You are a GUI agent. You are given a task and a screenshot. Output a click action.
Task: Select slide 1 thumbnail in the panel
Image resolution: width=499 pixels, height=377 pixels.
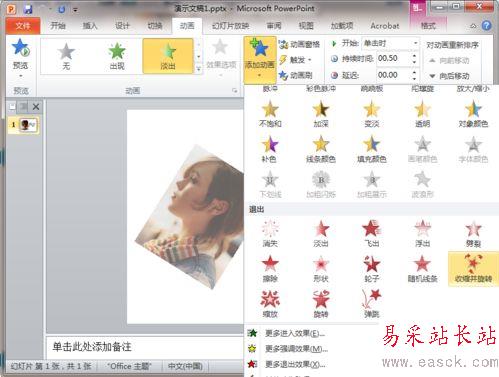coord(28,125)
